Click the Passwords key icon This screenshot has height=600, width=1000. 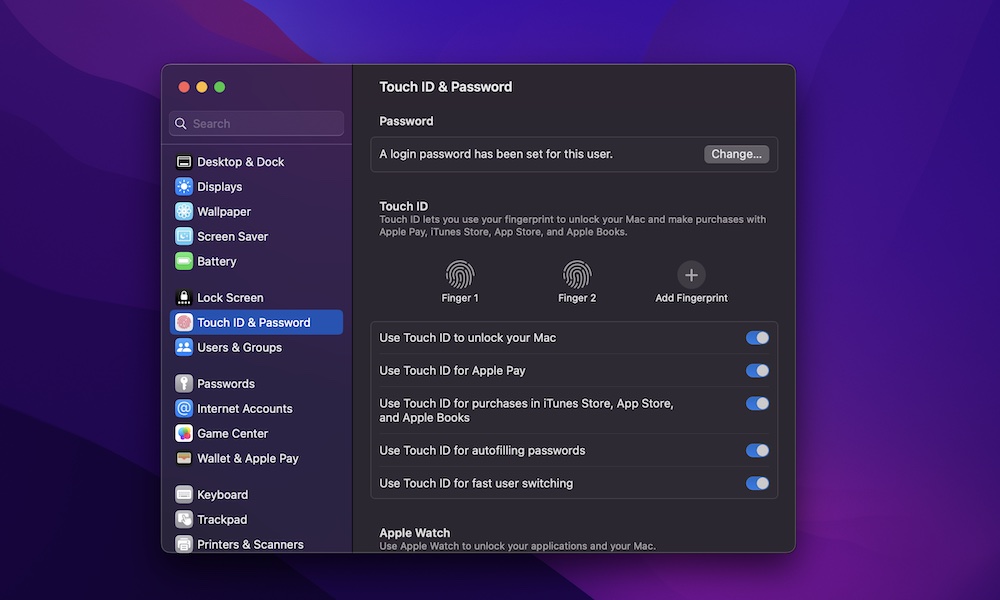184,384
